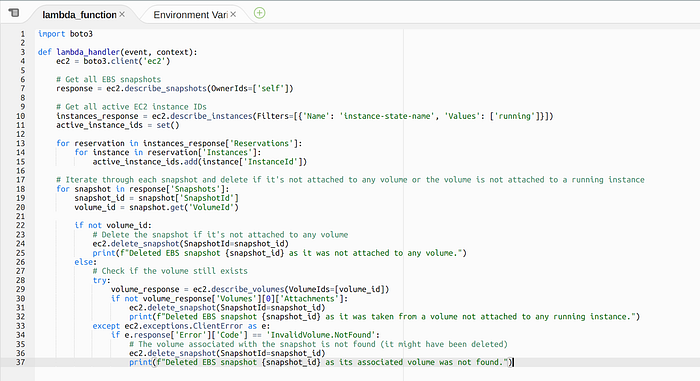Click the 'import boto3' line
Image resolution: width=700 pixels, height=381 pixels.
pos(65,34)
